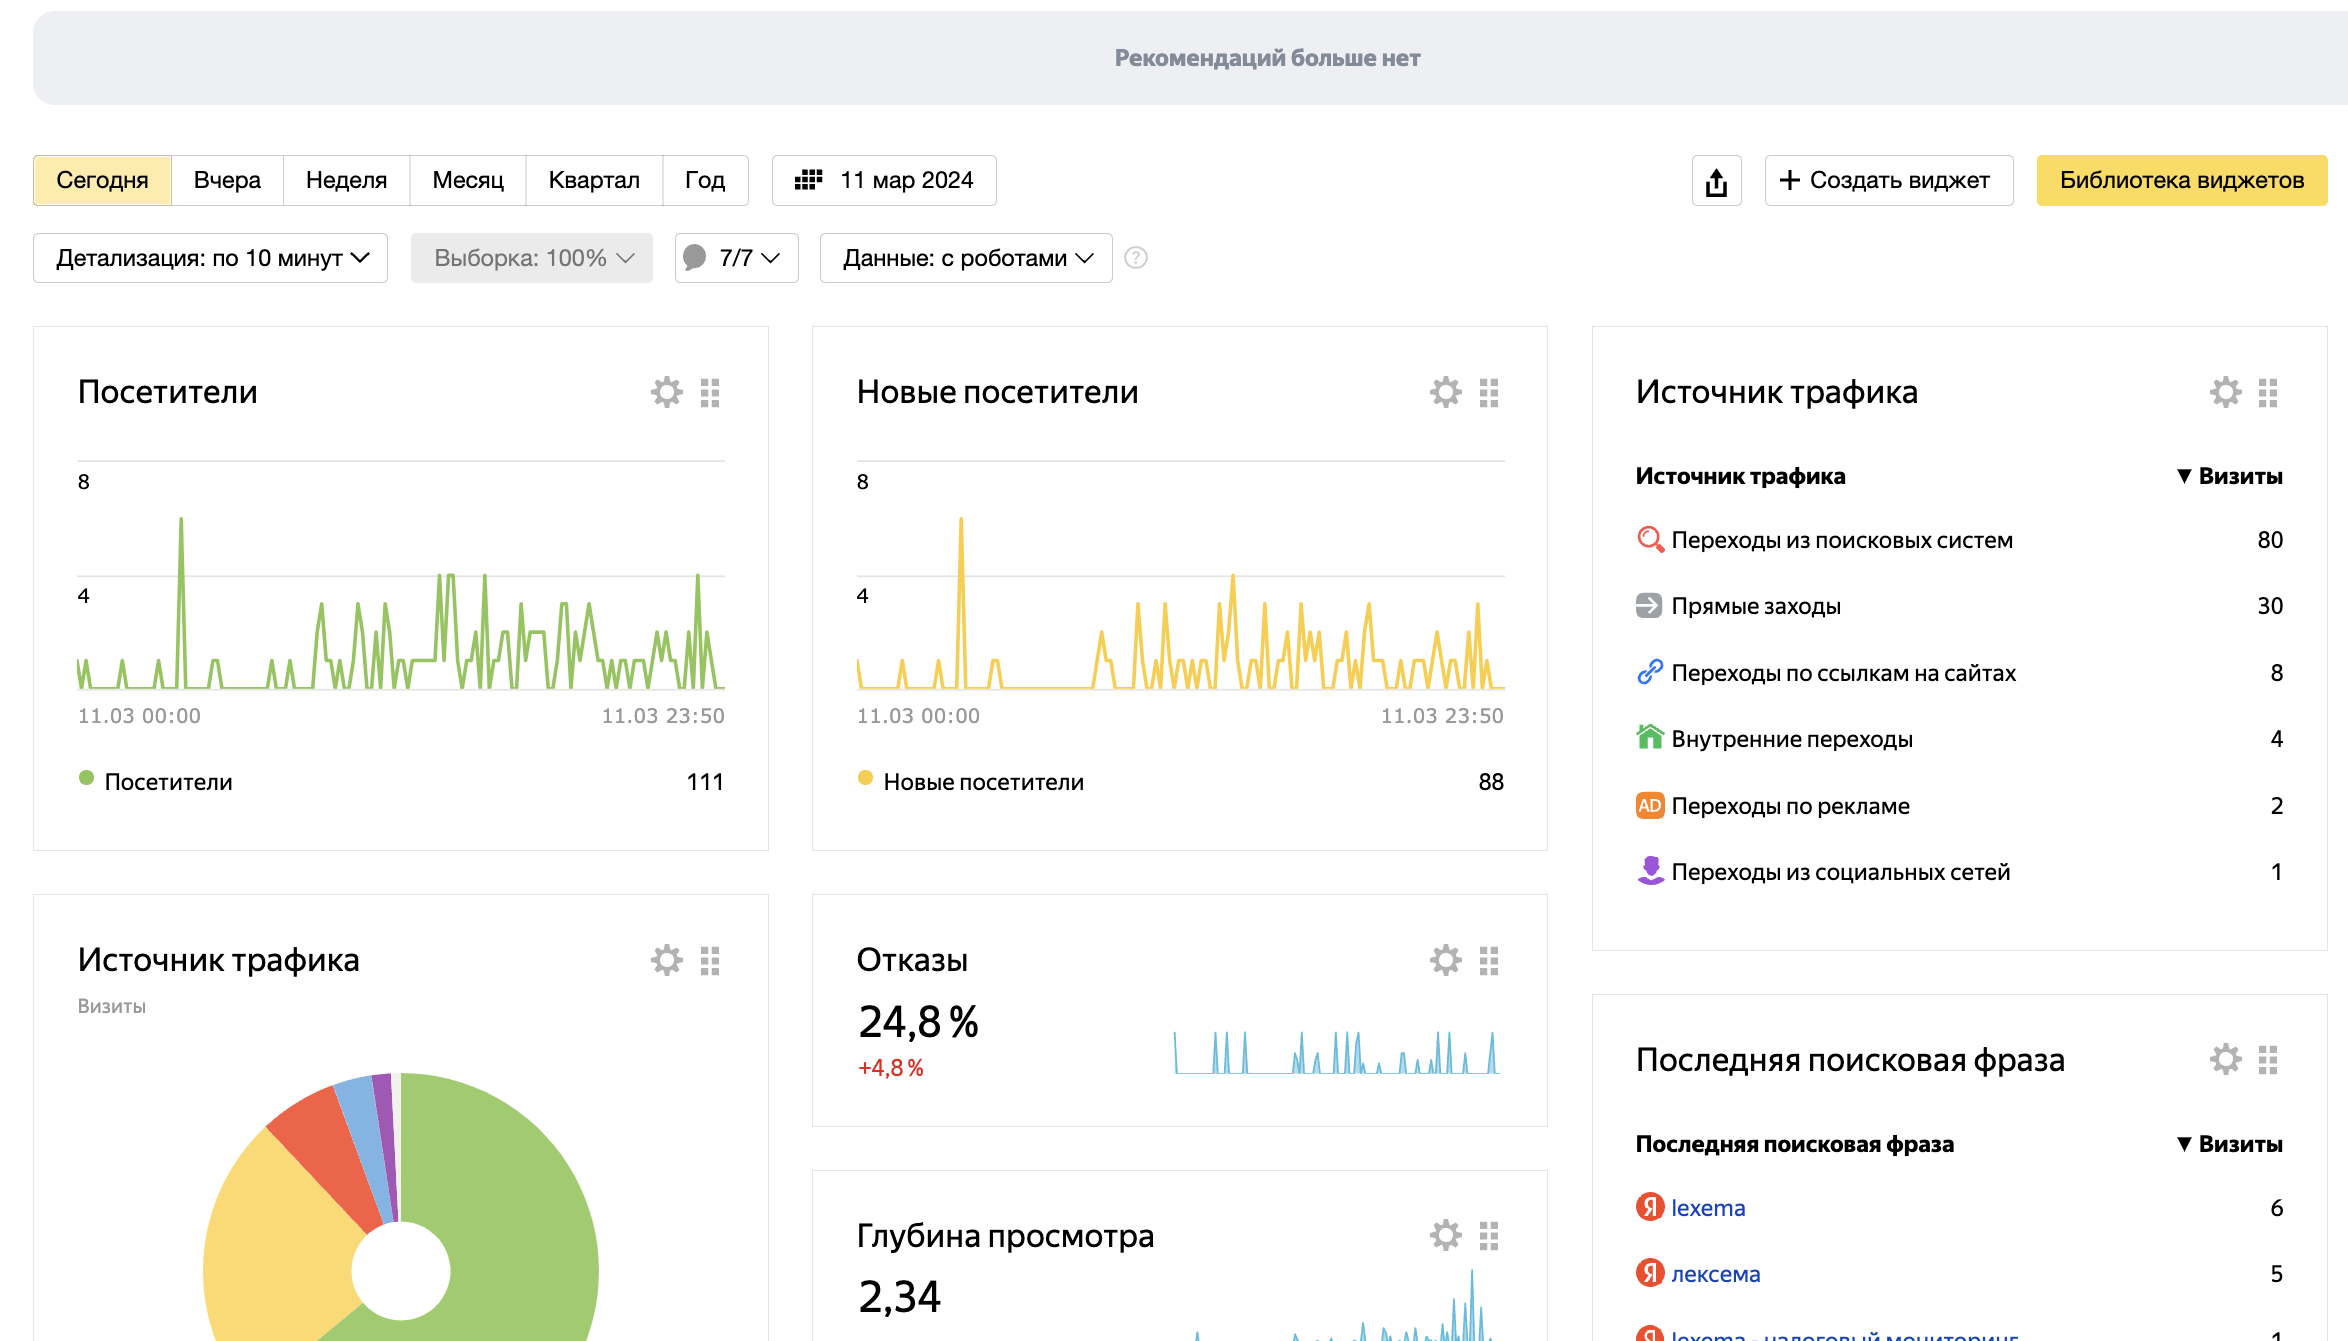Click chain link icon for site referrals
The height and width of the screenshot is (1341, 2348).
click(x=1650, y=672)
